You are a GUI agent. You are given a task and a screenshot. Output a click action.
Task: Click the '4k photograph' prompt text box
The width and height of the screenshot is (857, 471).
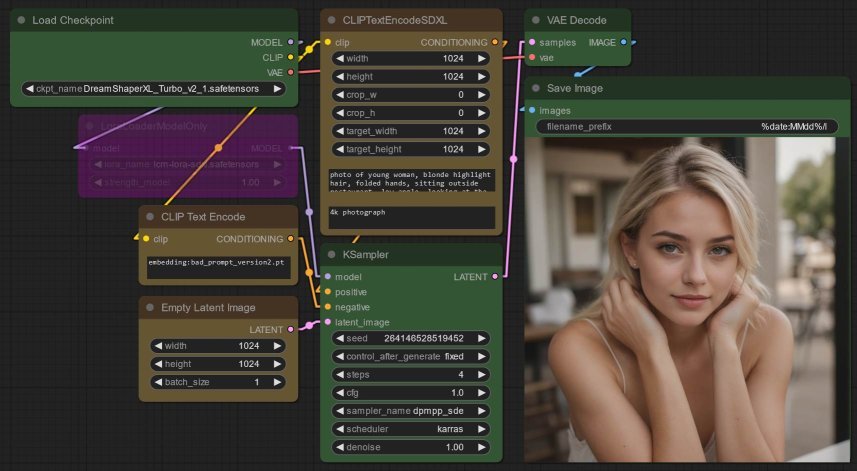412,217
